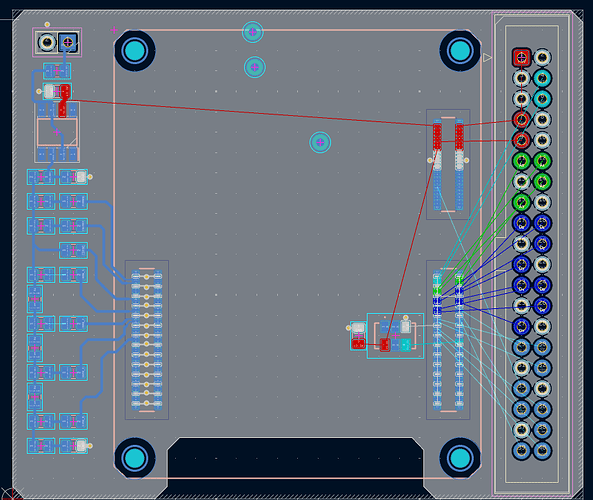Image resolution: width=593 pixels, height=500 pixels.
Task: Click the pin-1 triangle marker beside the header
Action: (487, 57)
